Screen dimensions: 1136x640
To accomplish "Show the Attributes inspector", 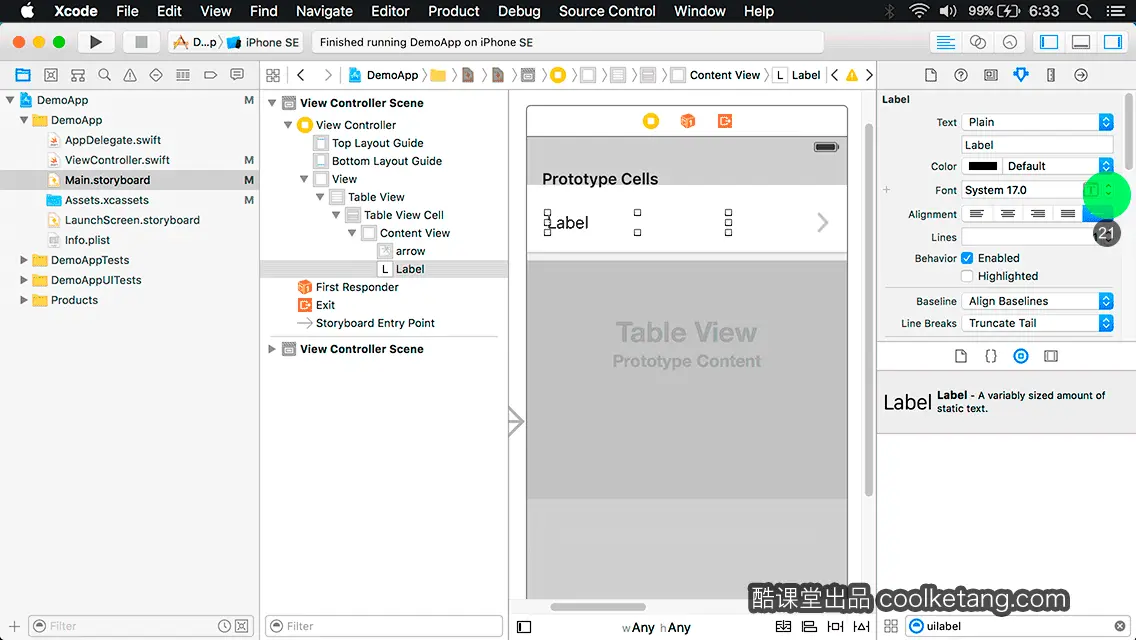I will [x=1021, y=75].
